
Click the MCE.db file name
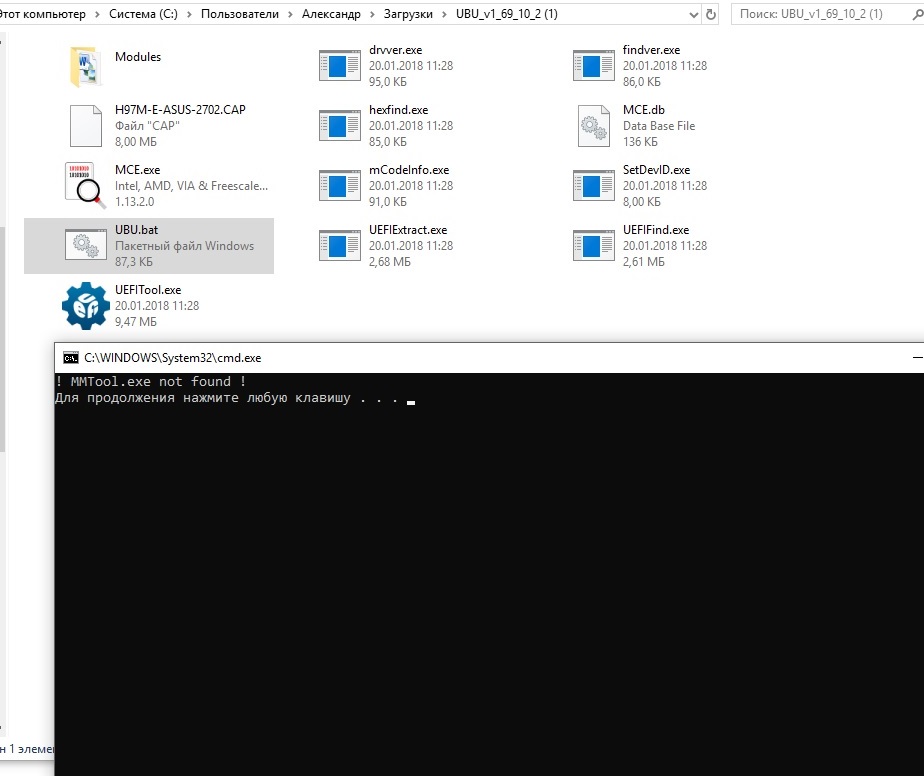coord(644,110)
